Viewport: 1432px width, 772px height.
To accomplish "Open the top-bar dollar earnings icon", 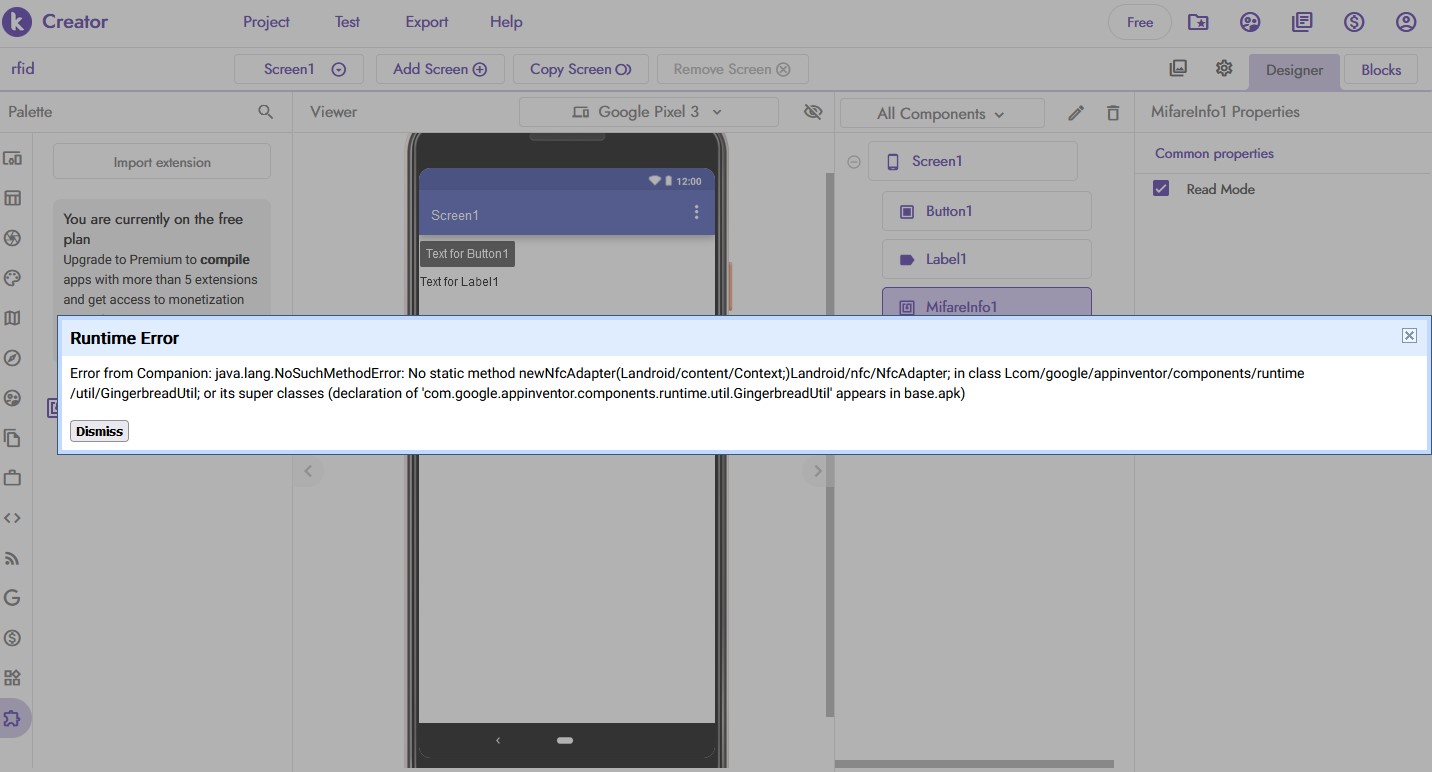I will (1354, 22).
